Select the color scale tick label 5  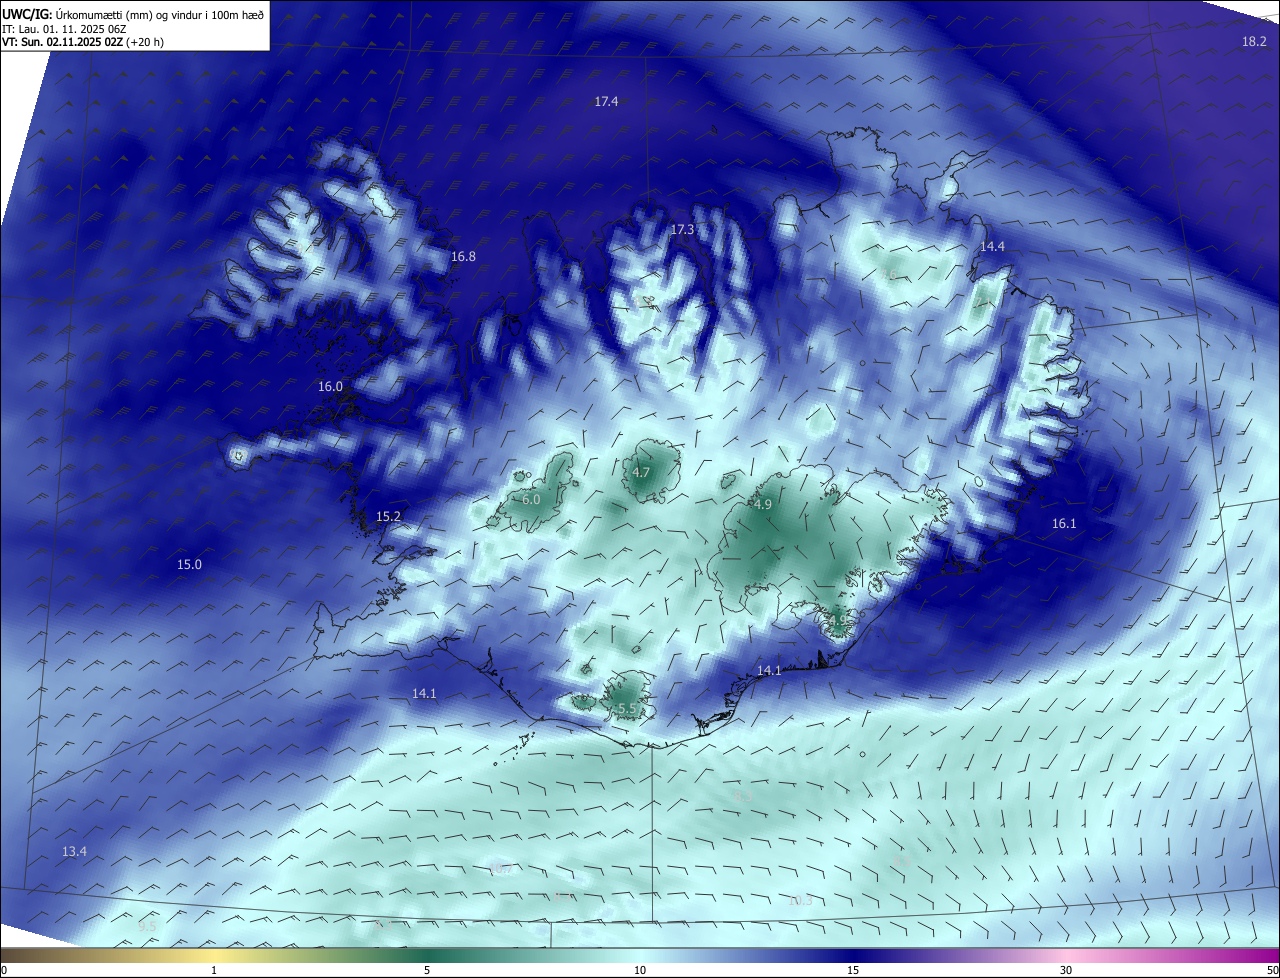pos(427,971)
